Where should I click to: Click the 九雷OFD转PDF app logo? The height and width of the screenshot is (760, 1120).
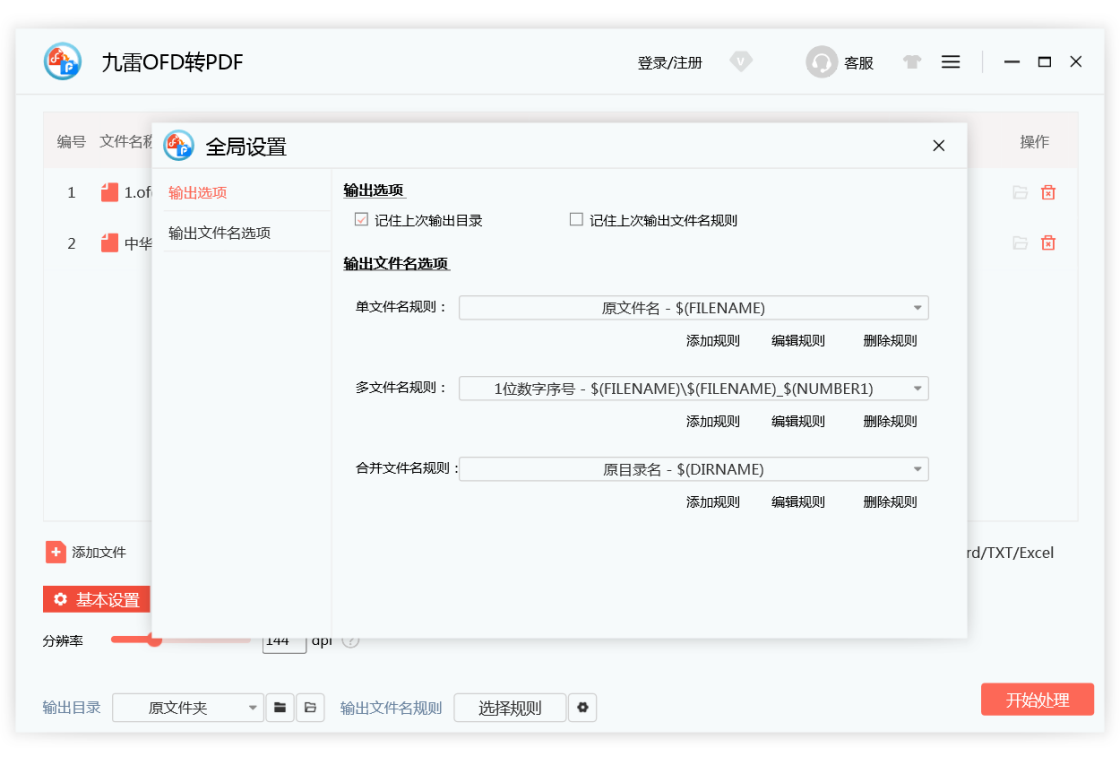pos(62,61)
